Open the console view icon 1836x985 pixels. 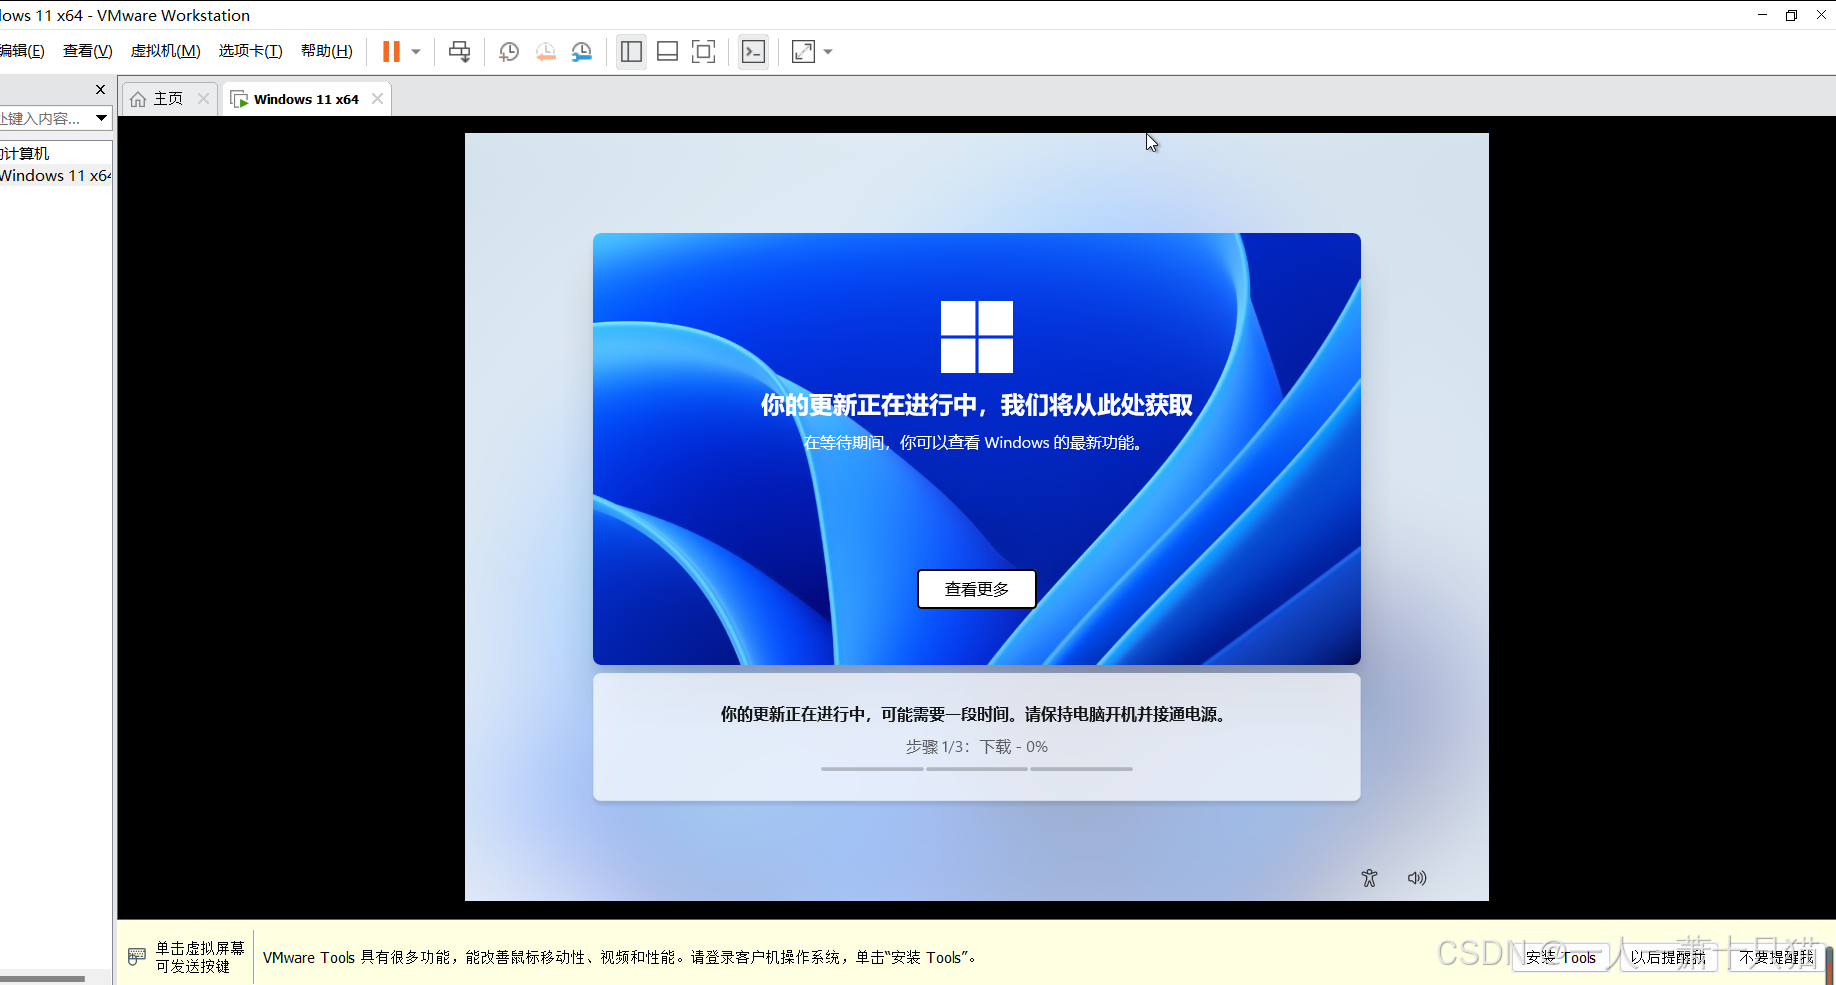click(x=753, y=52)
